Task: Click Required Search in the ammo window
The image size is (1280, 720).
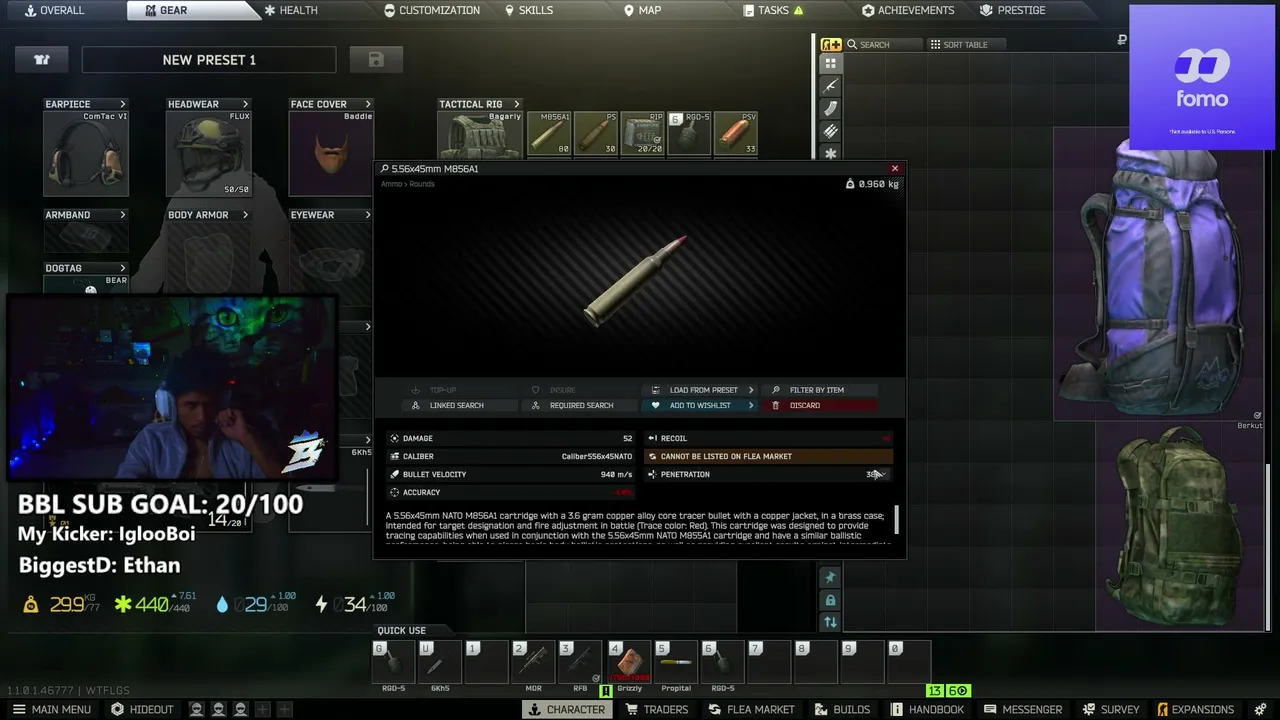Action: (x=582, y=405)
